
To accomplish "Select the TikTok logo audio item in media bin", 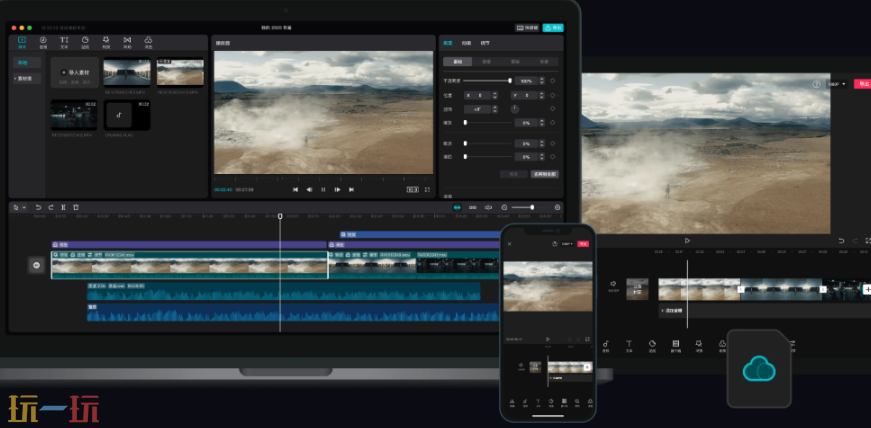I will coord(127,115).
